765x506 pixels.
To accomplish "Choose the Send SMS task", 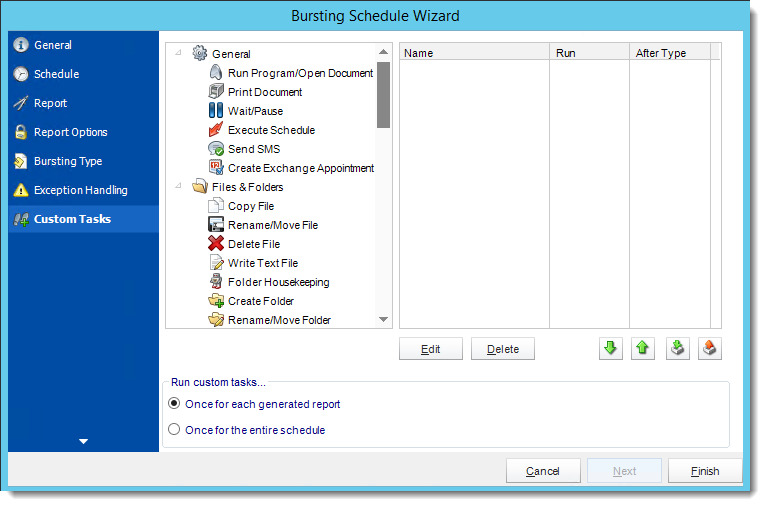I will 254,149.
